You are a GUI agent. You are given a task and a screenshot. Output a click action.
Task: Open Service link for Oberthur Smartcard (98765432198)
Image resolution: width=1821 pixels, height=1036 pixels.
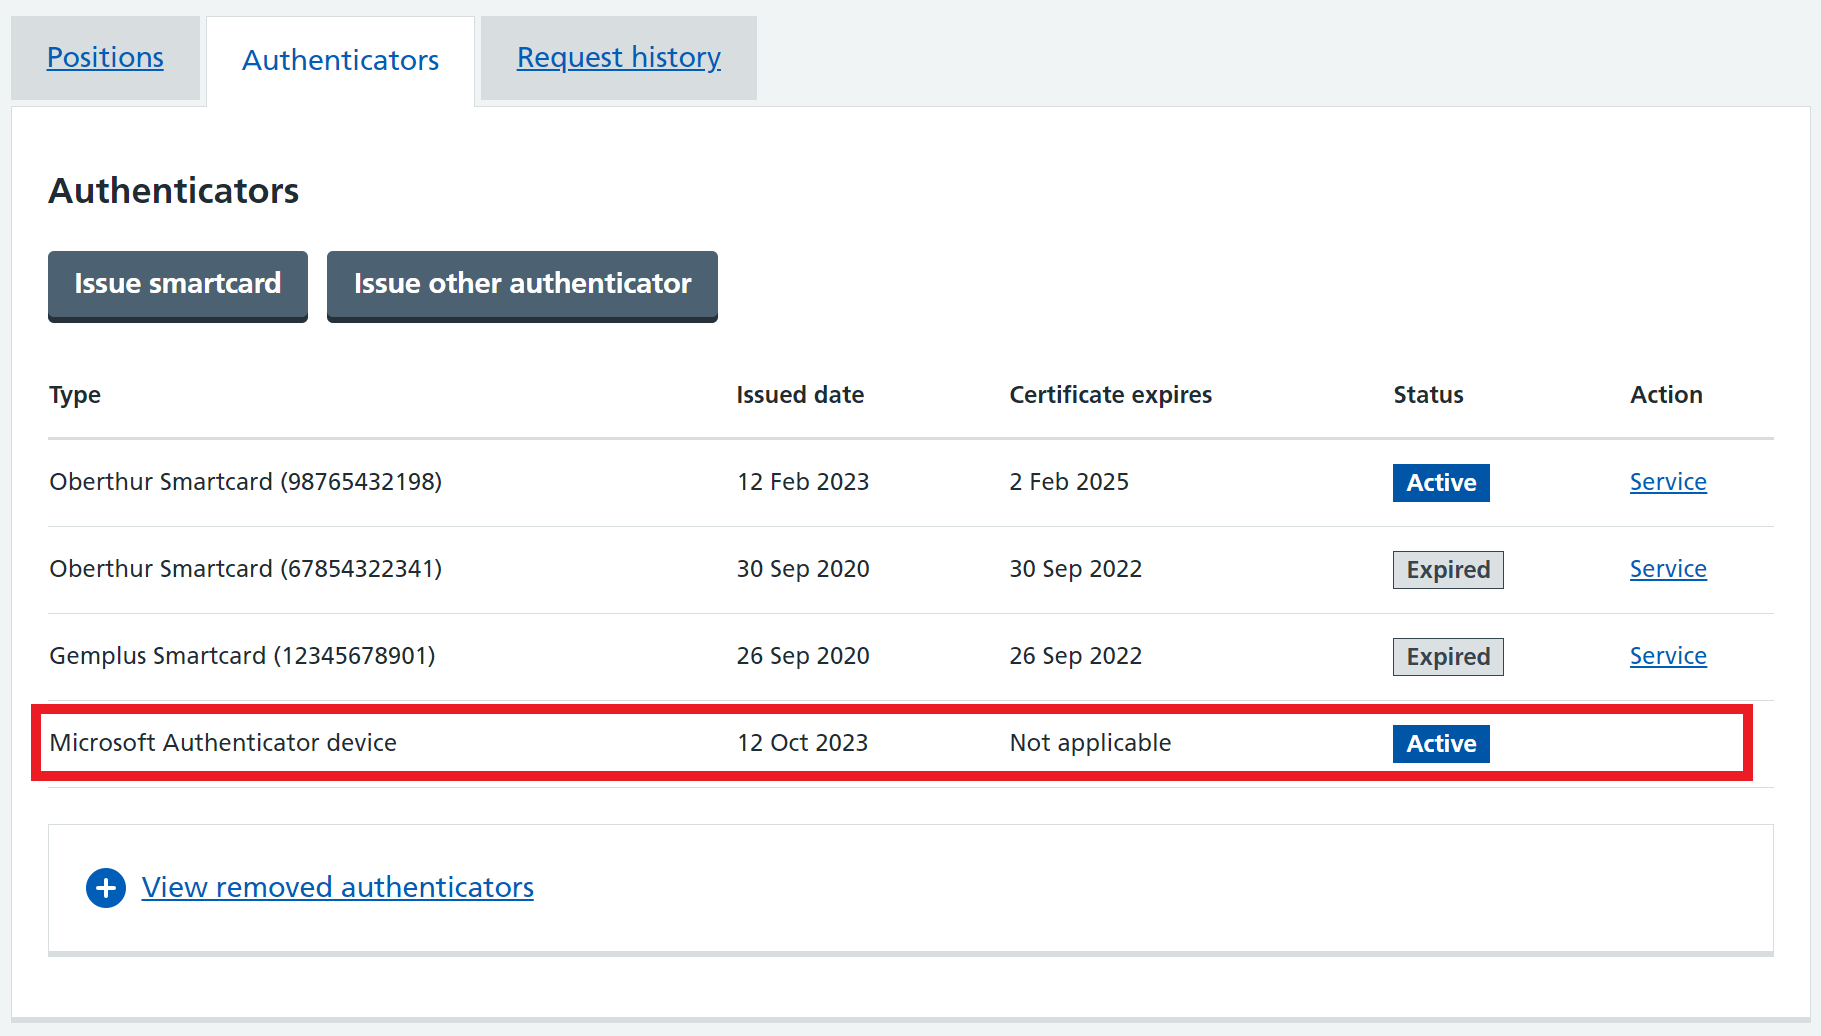(x=1668, y=482)
